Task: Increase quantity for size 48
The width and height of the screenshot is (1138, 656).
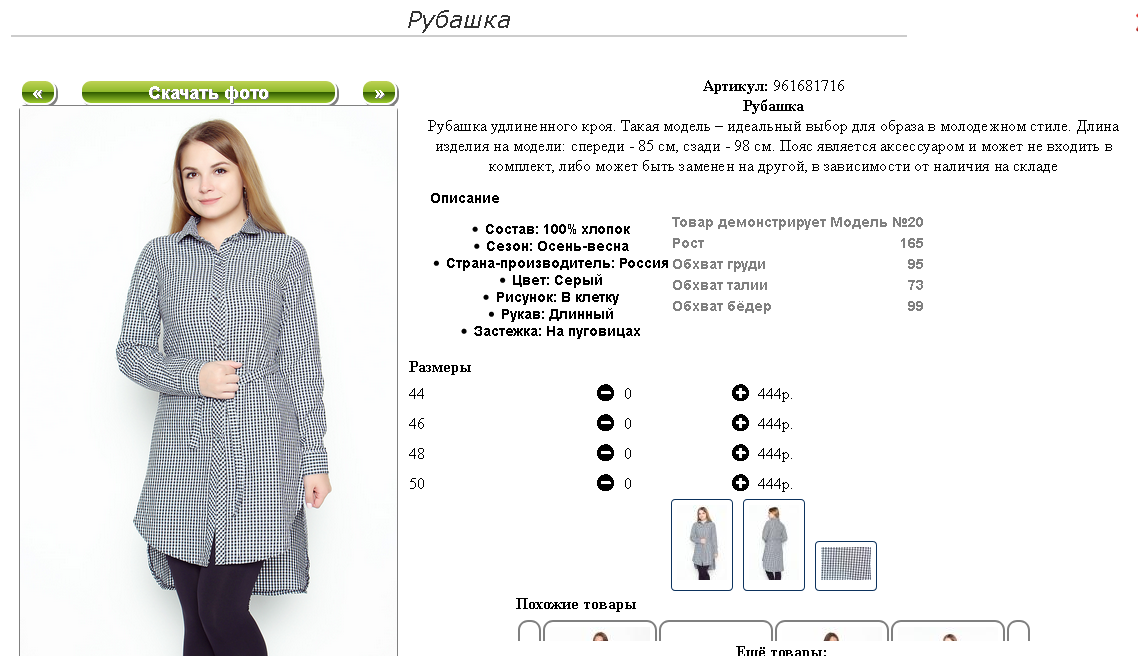Action: [740, 453]
